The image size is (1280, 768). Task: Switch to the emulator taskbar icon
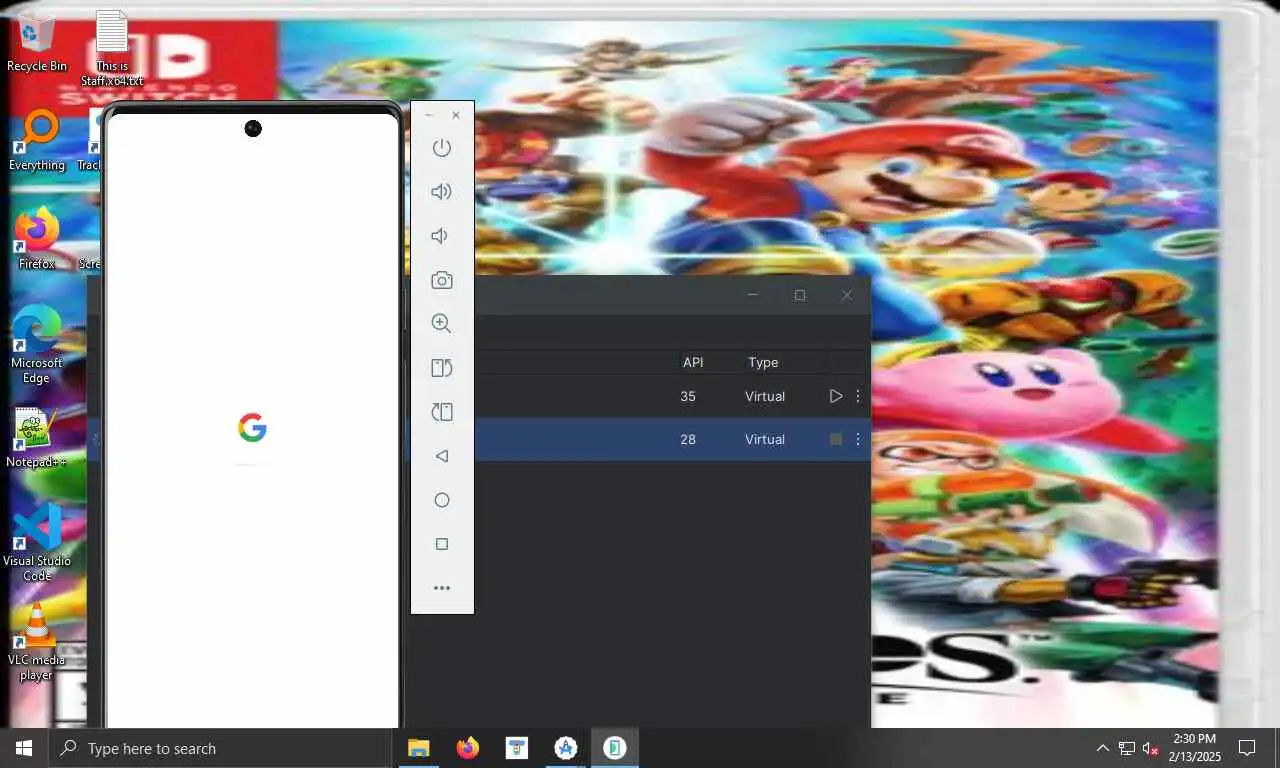[x=615, y=748]
